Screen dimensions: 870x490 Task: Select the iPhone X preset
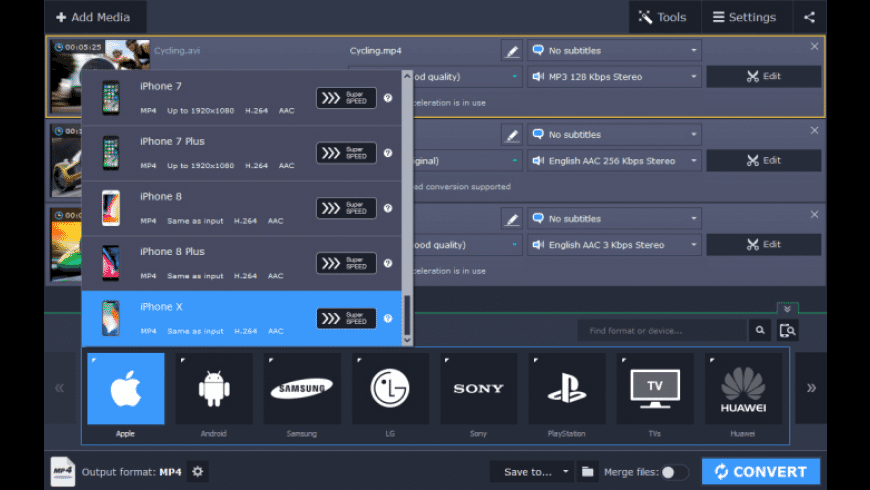pos(241,319)
